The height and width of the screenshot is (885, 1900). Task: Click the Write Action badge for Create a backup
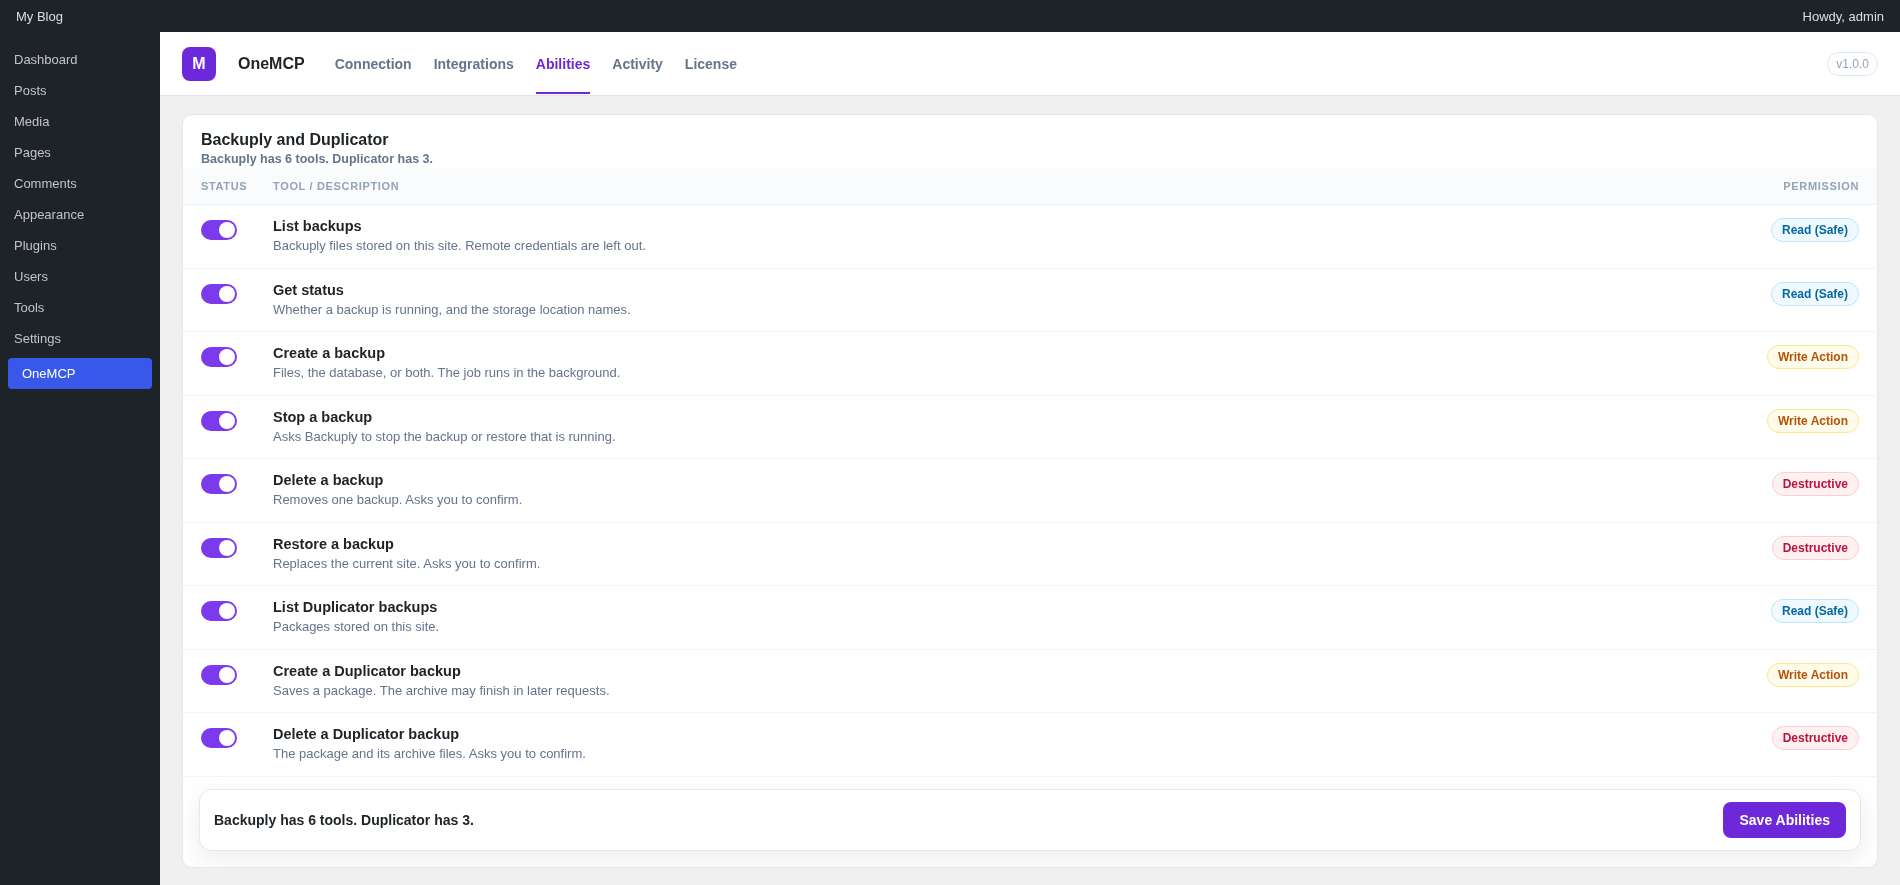pyautogui.click(x=1813, y=357)
